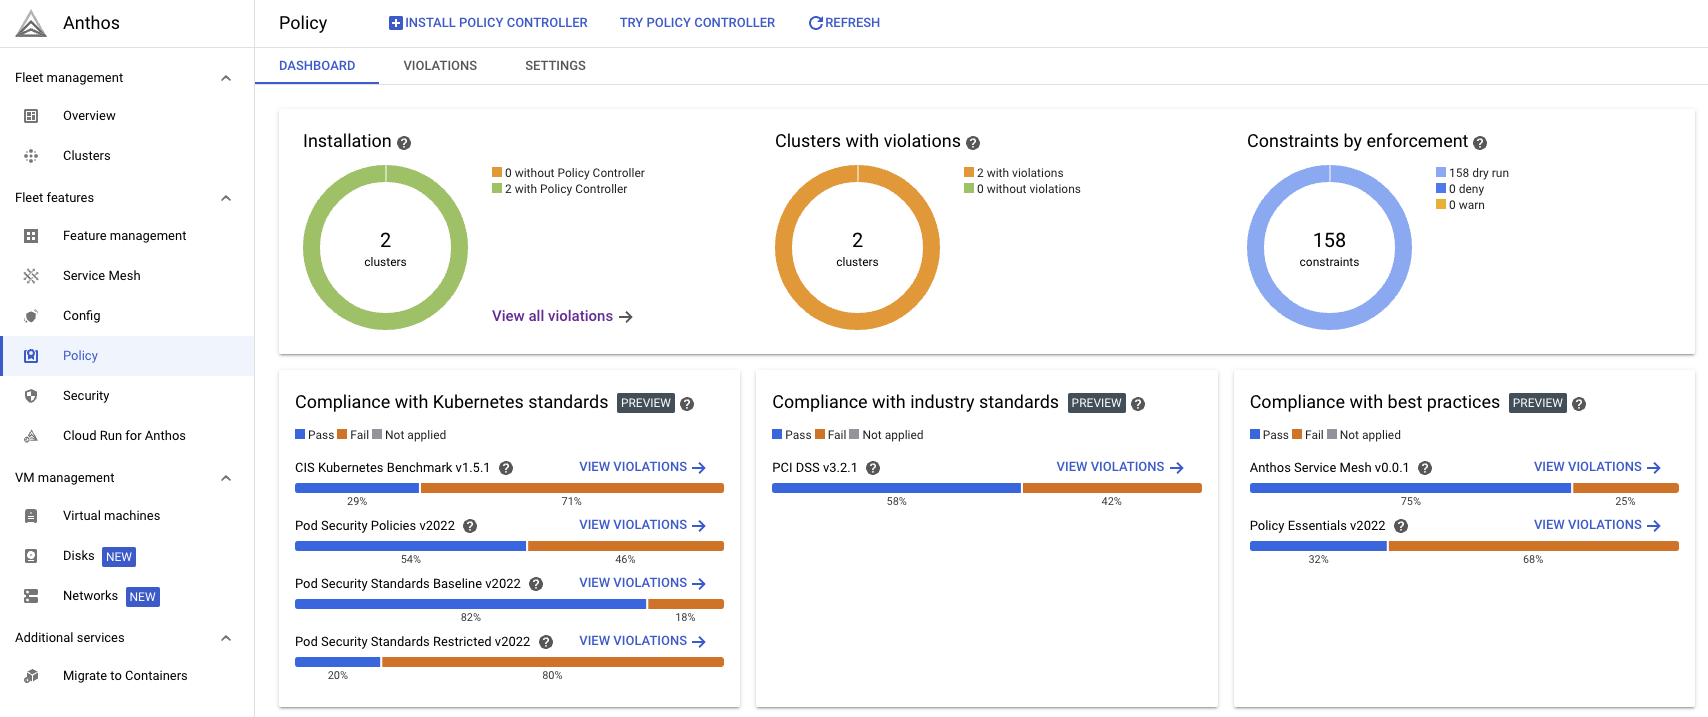This screenshot has height=717, width=1708.
Task: Collapse the Fleet management section
Action: [x=226, y=78]
